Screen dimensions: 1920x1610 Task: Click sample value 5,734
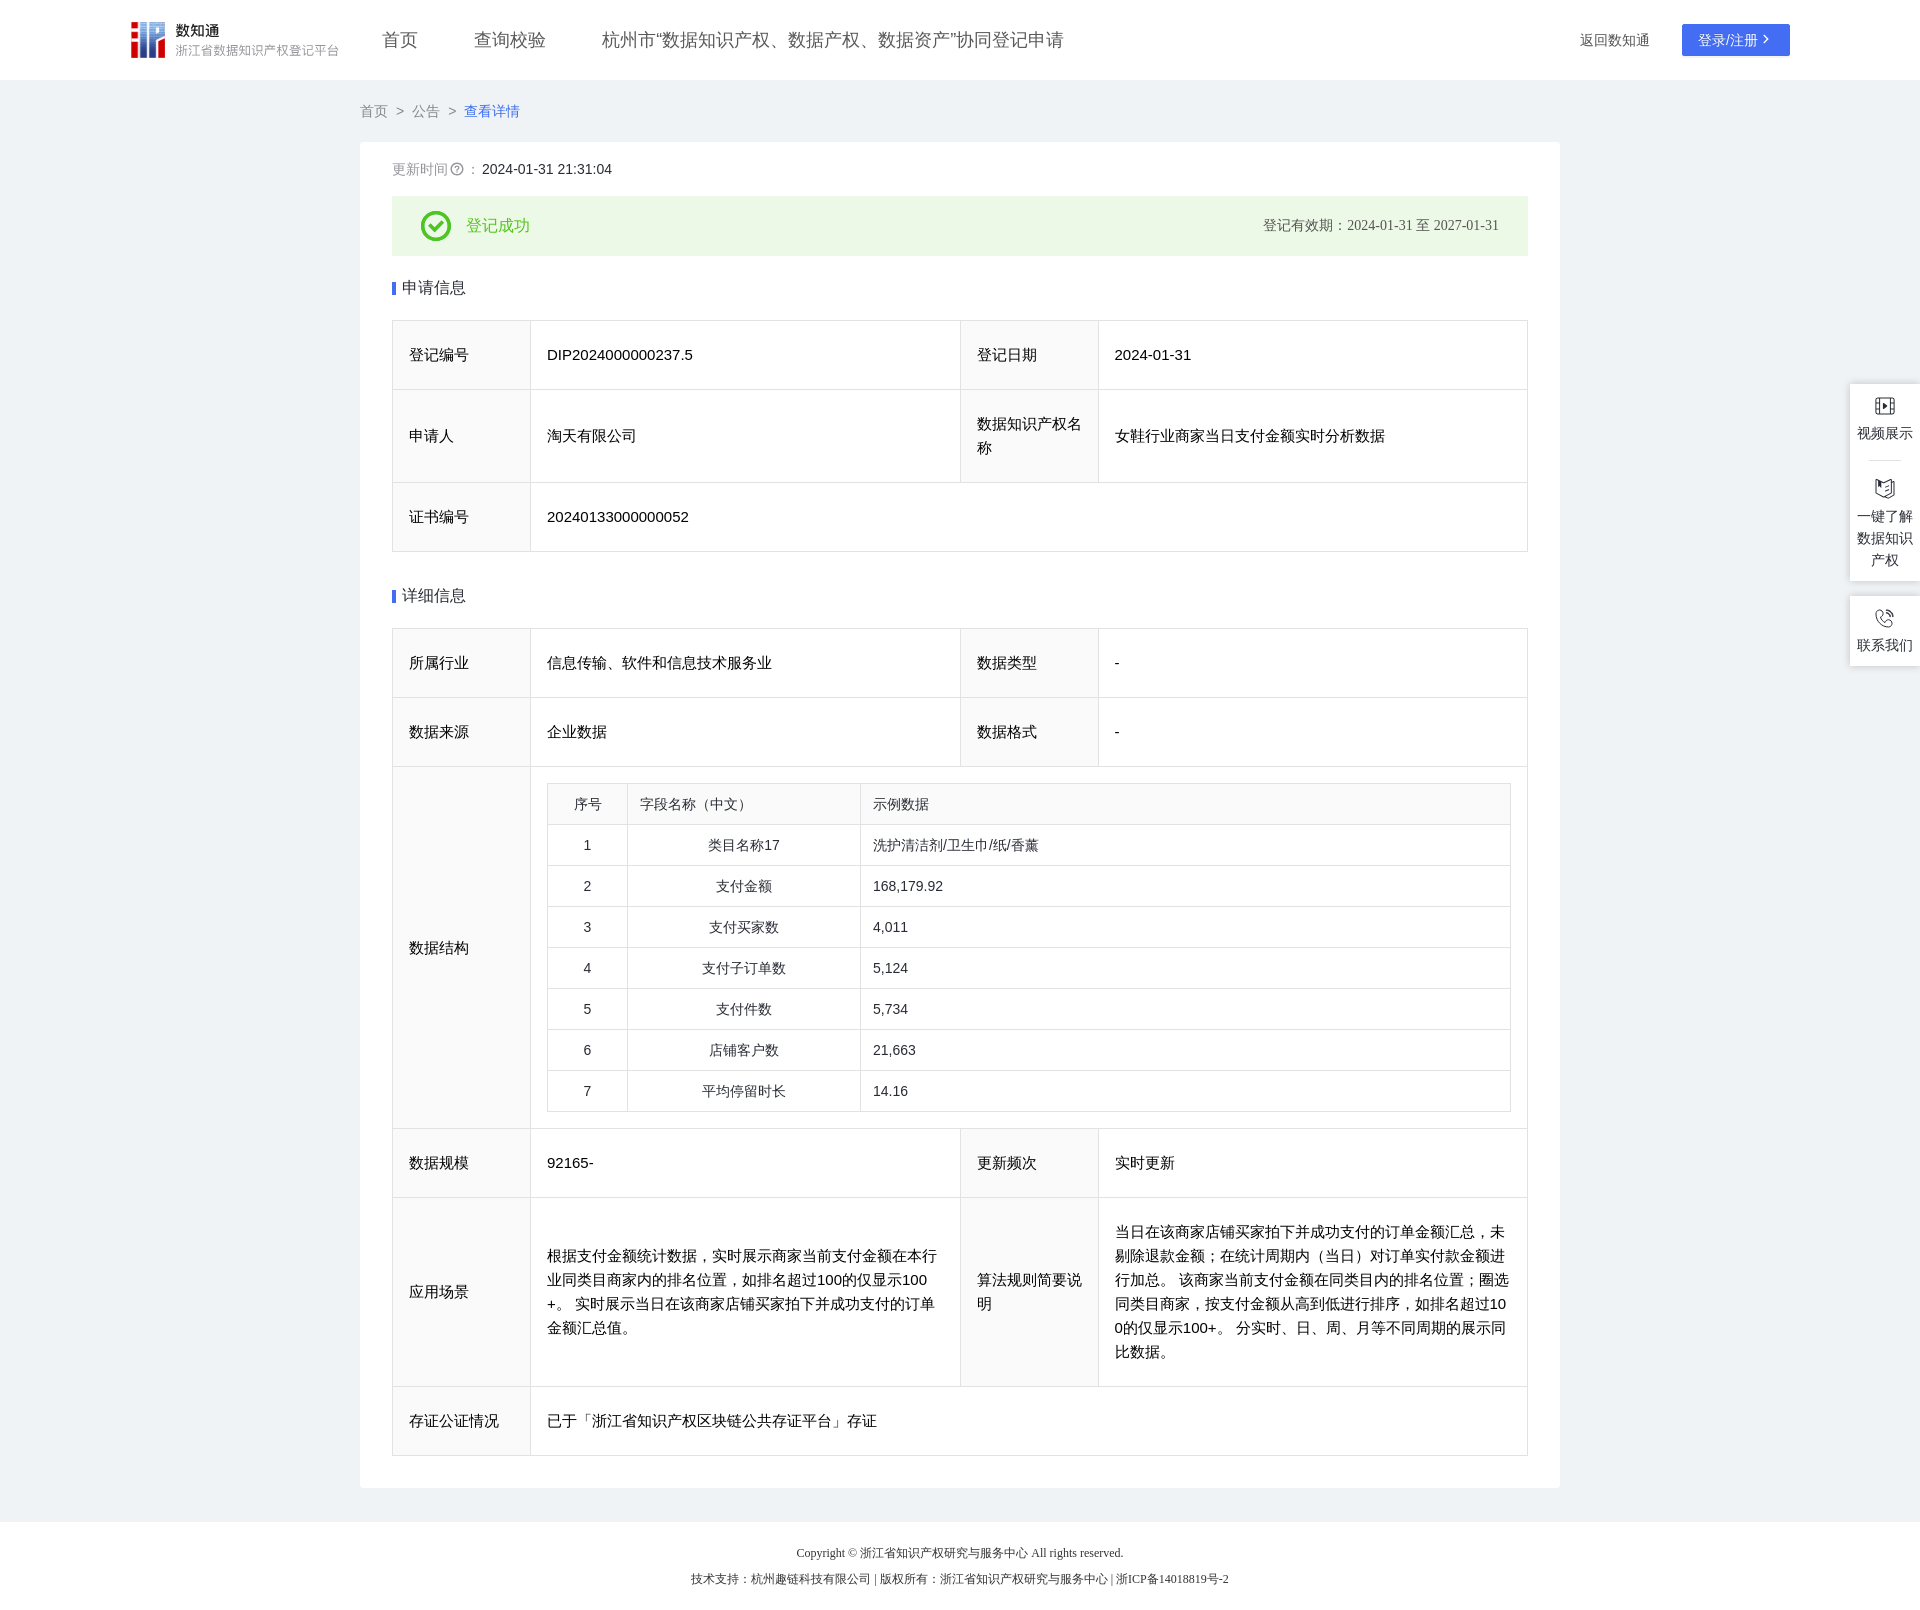[x=891, y=1010]
